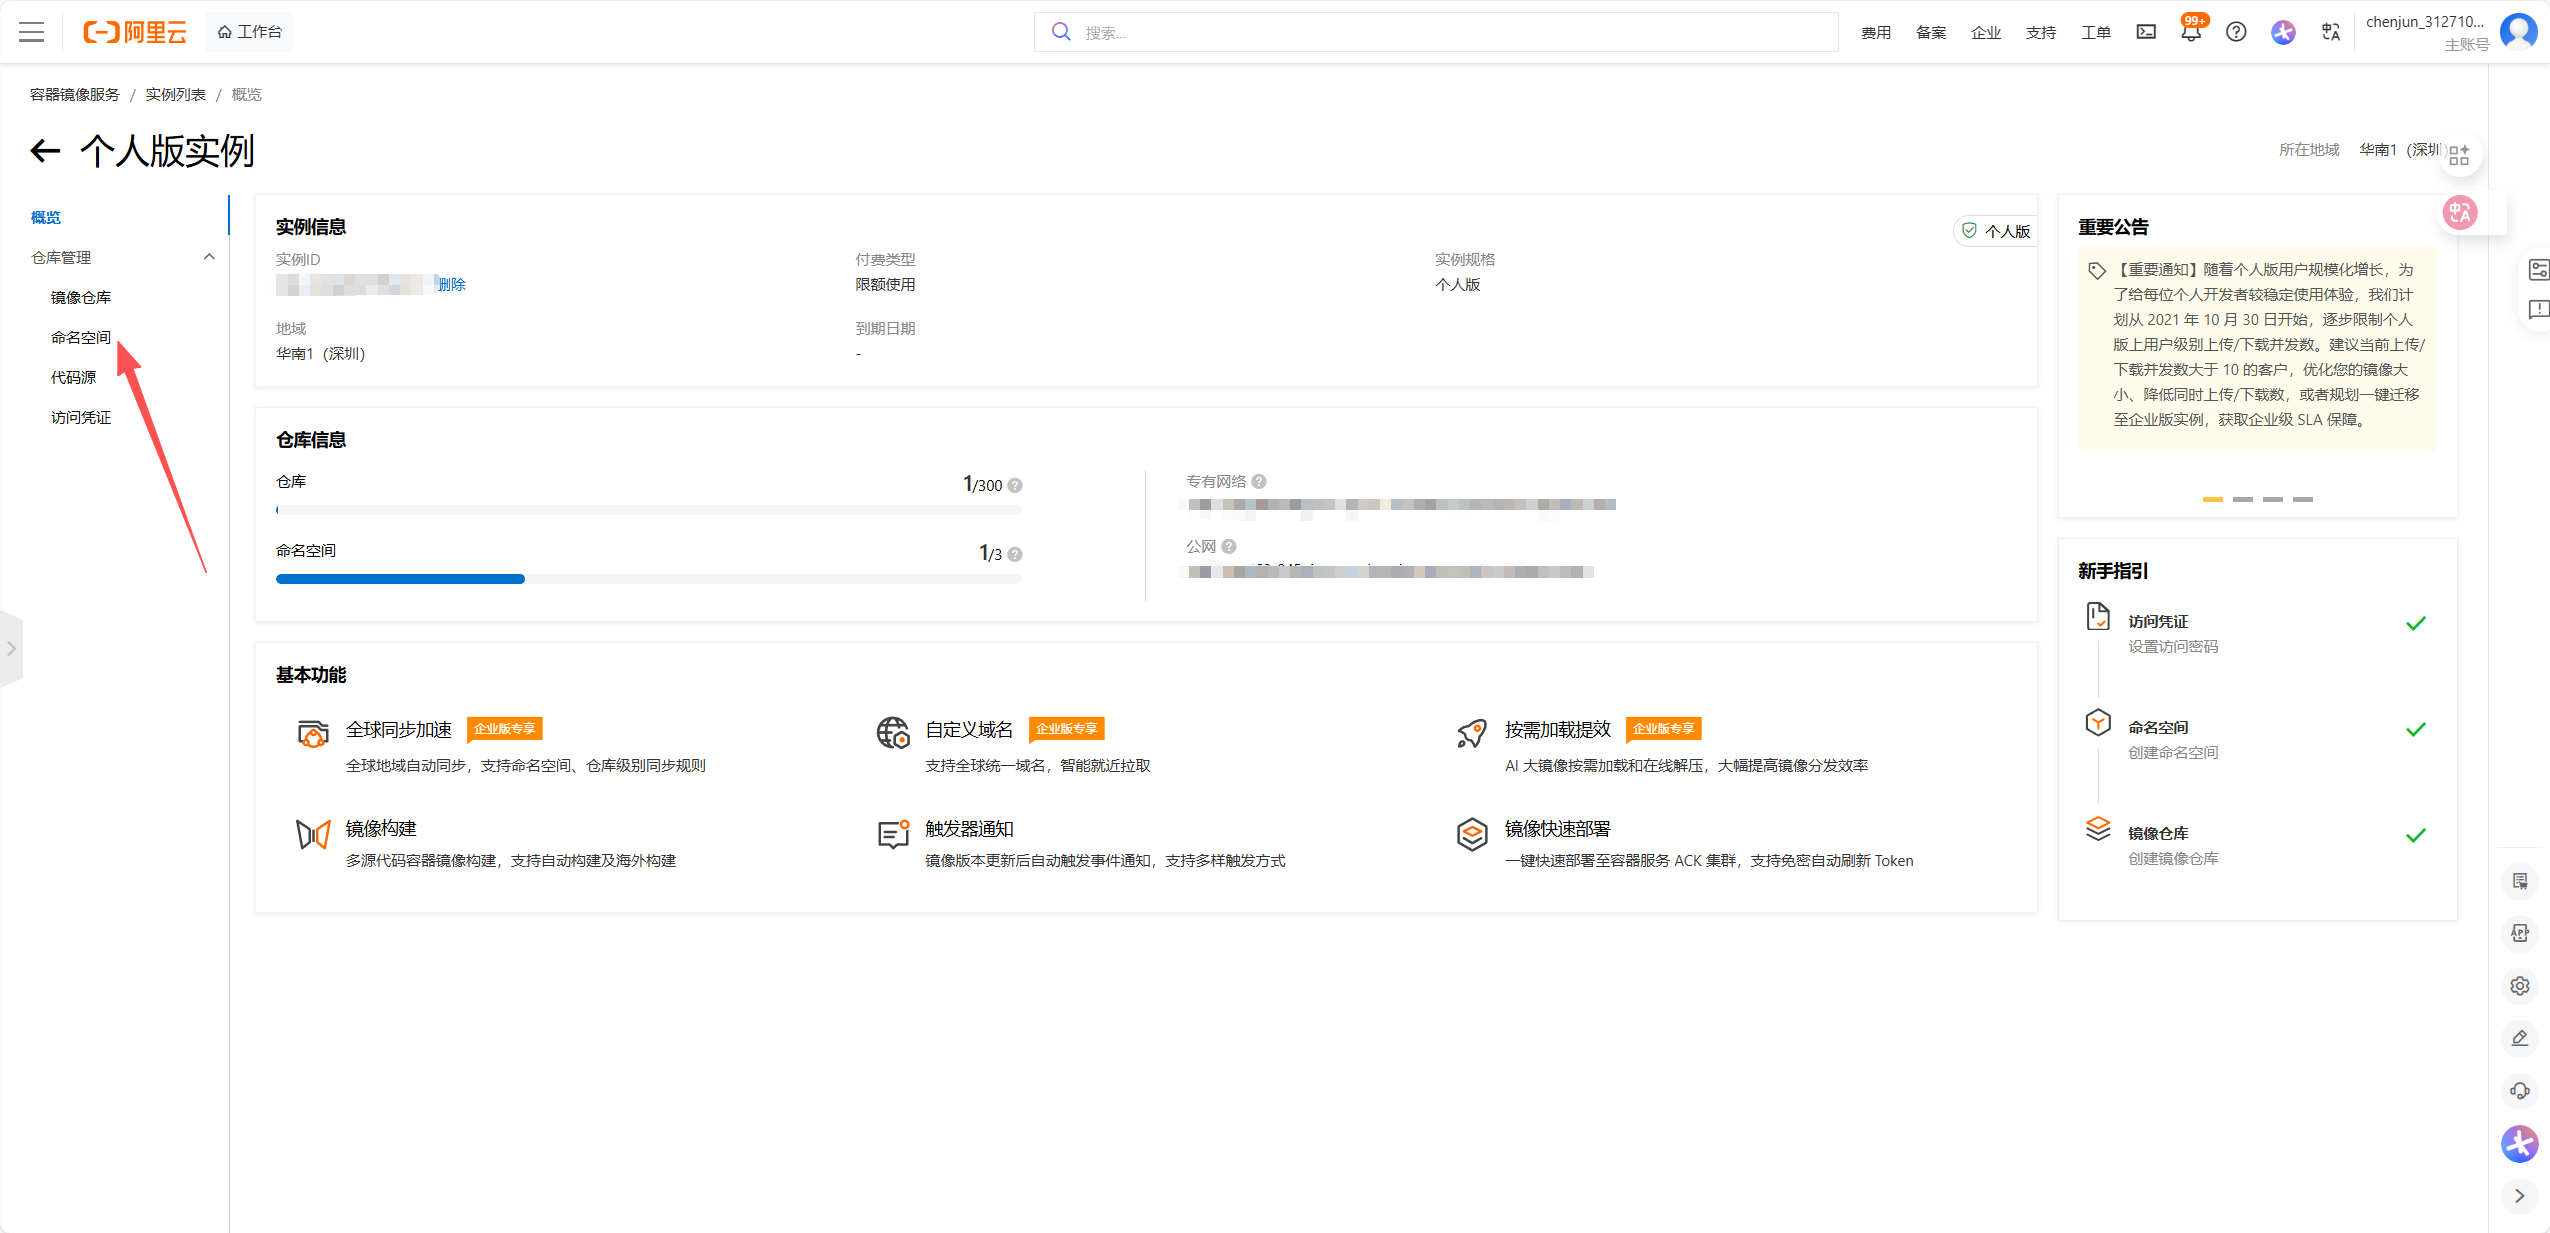Click info icon next to 仓库 1/300
This screenshot has height=1233, width=2550.
pyautogui.click(x=1015, y=485)
